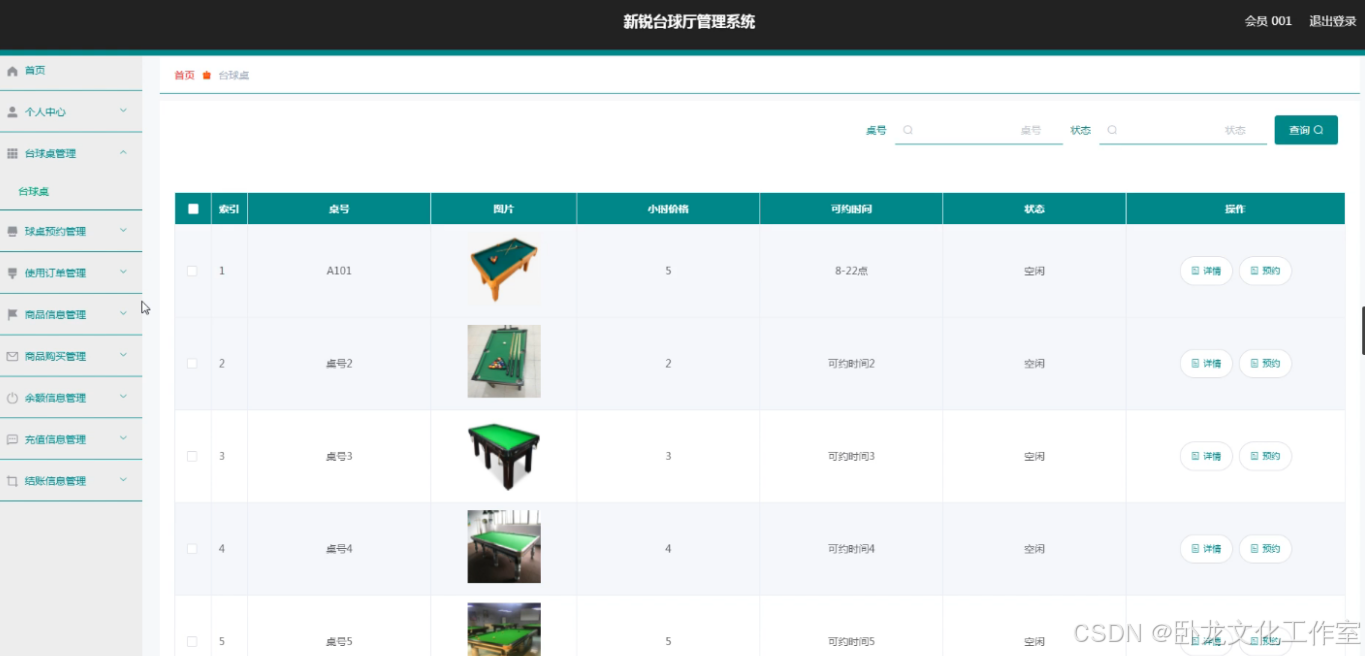Click the chat icon for 充值信息管理
The height and width of the screenshot is (656, 1365).
12,439
